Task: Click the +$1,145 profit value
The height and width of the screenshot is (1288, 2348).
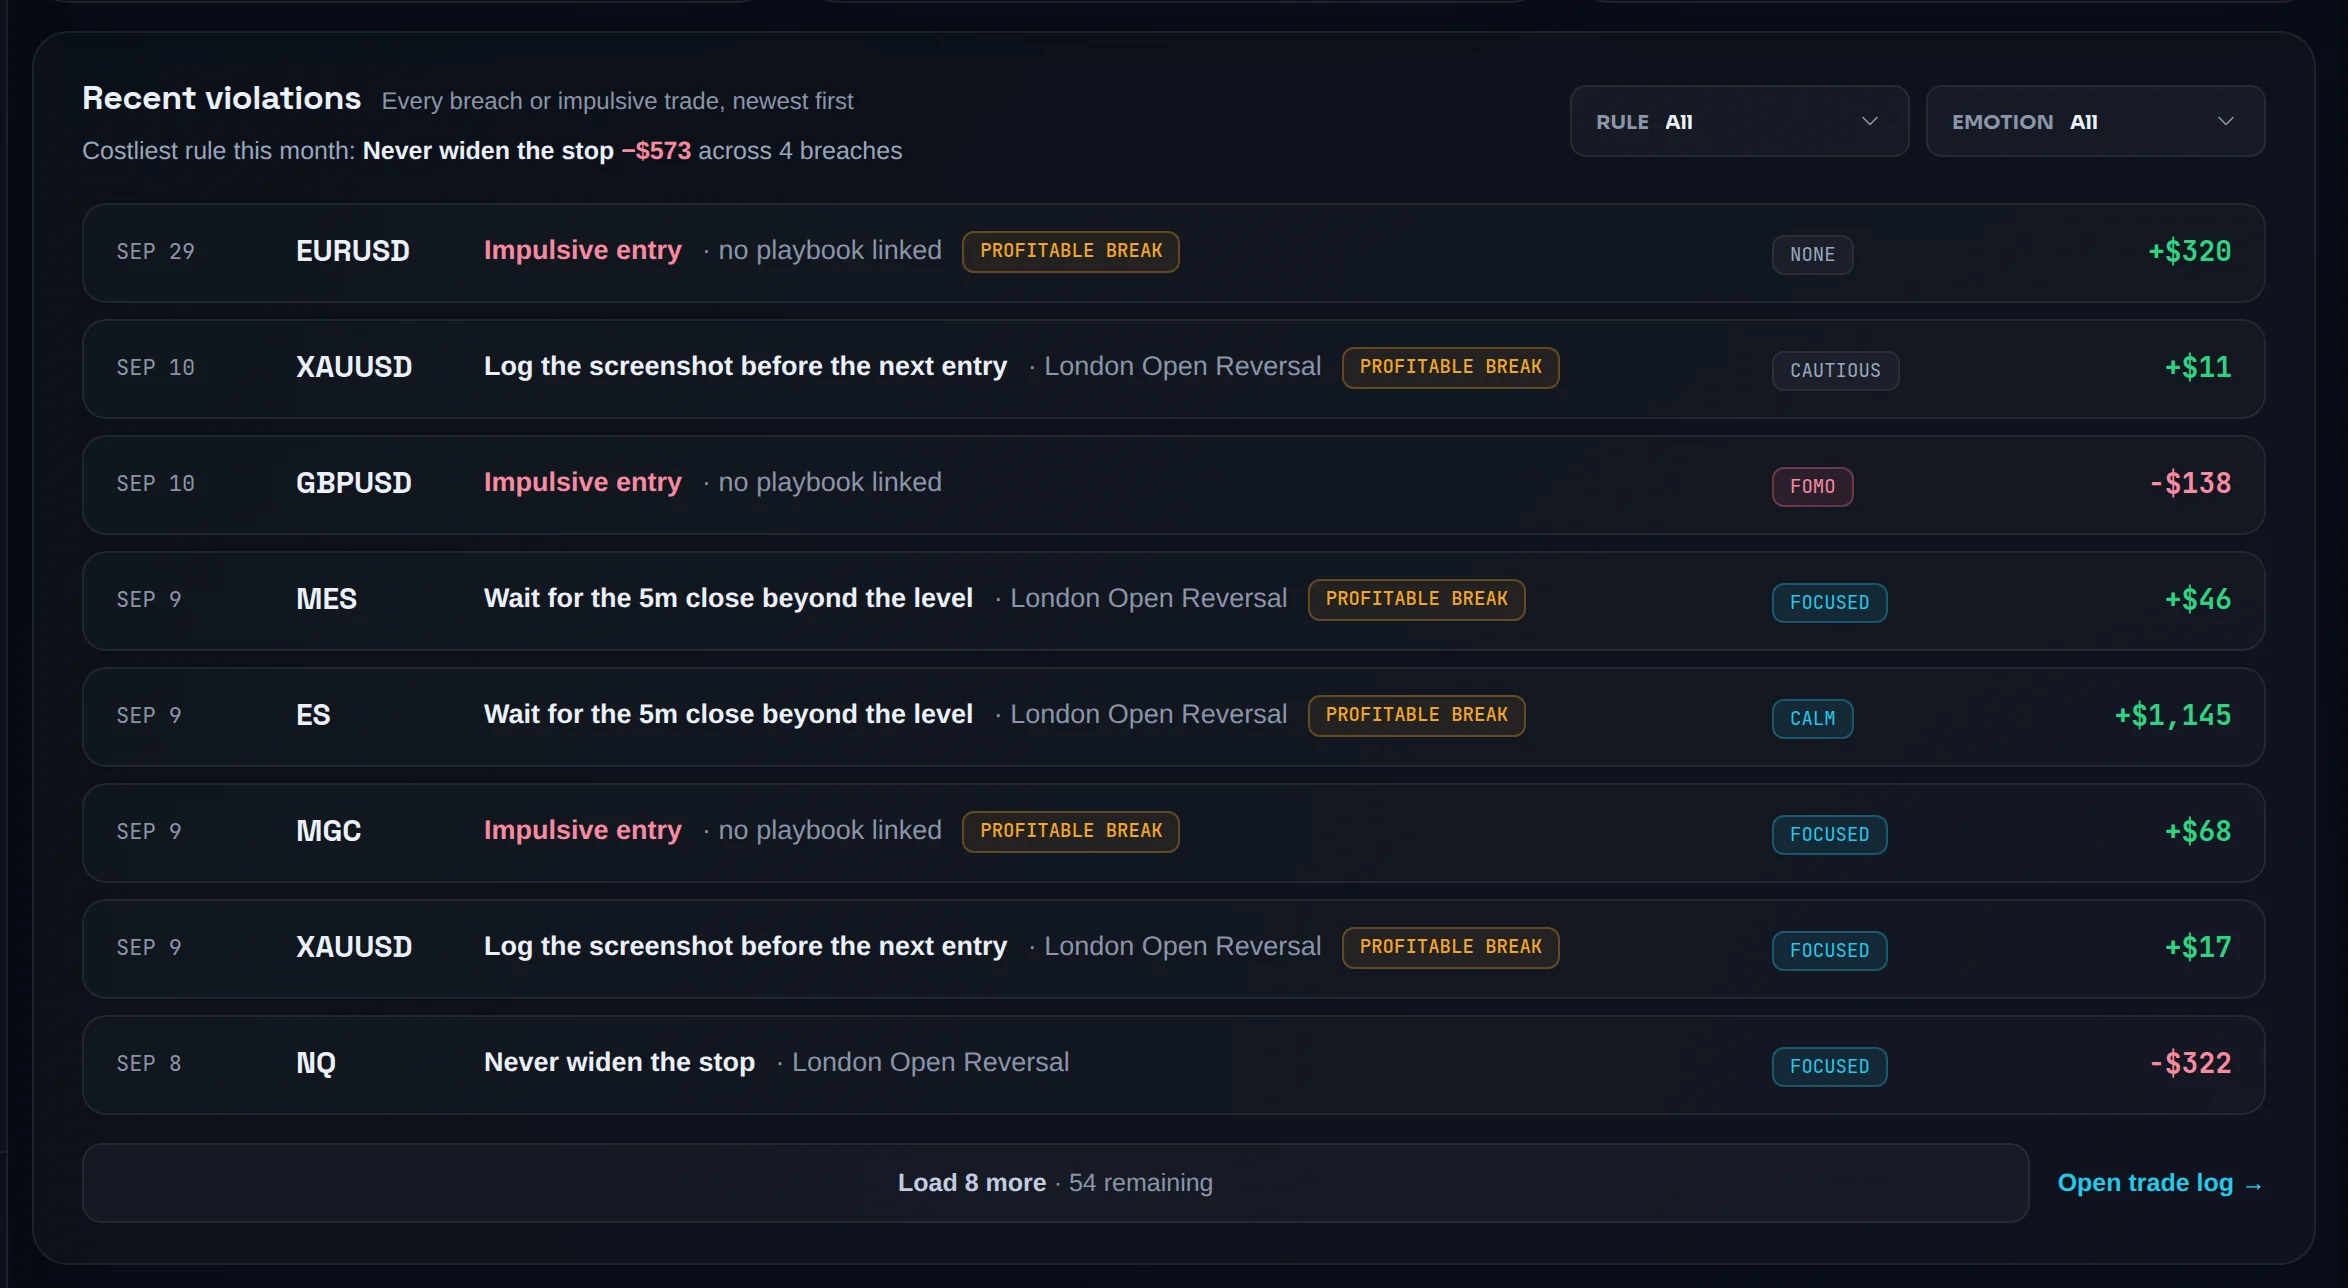Action: point(2172,716)
